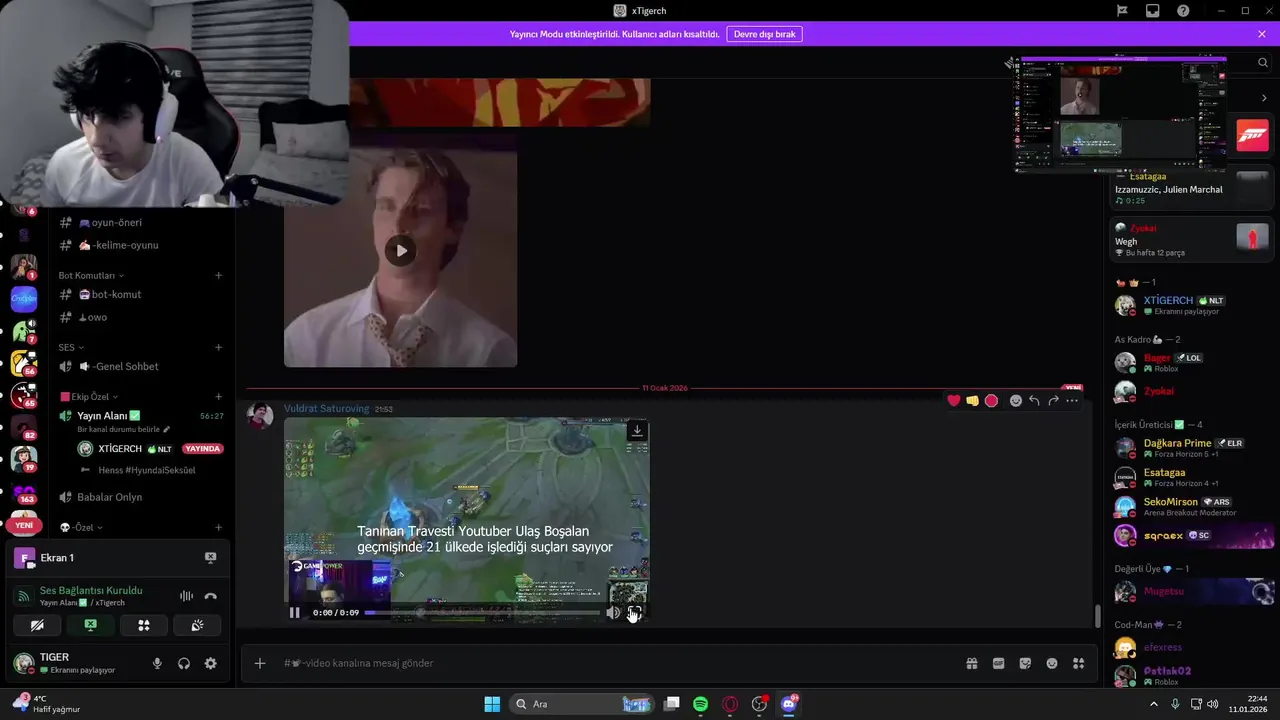Add the red heart reaction to message
Image resolution: width=1280 pixels, height=720 pixels.
954,401
